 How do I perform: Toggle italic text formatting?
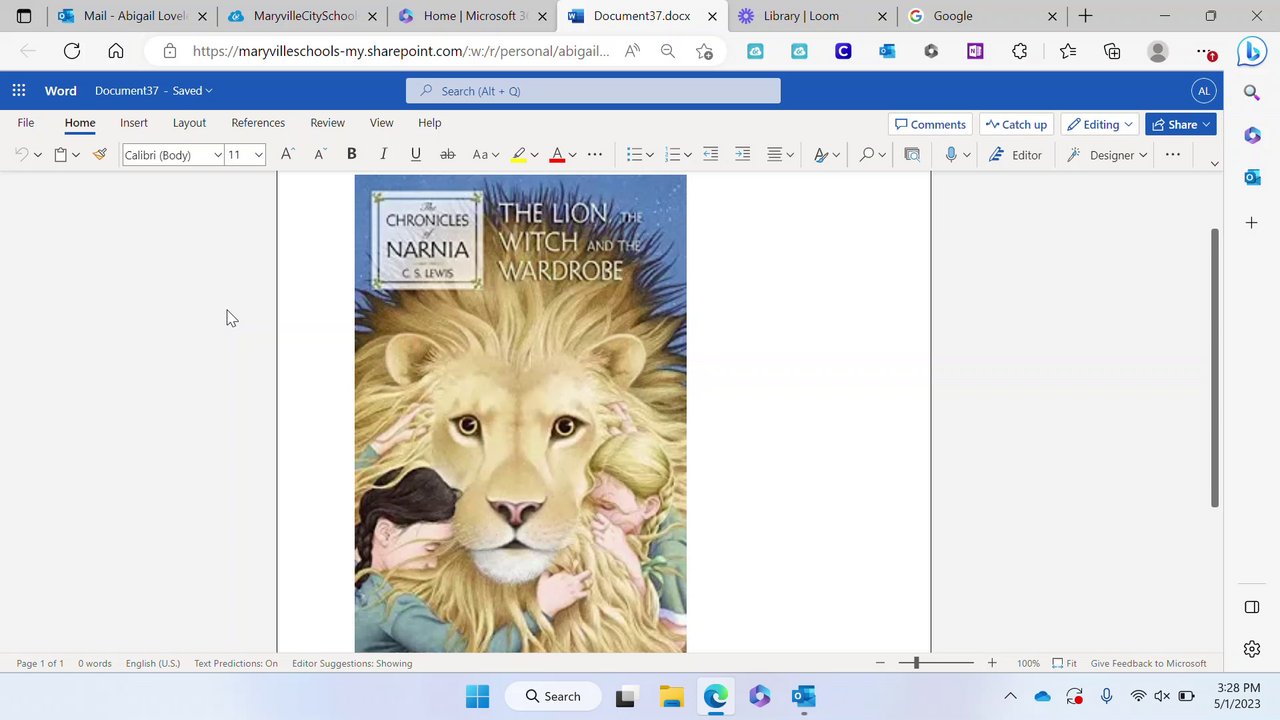[x=383, y=154]
